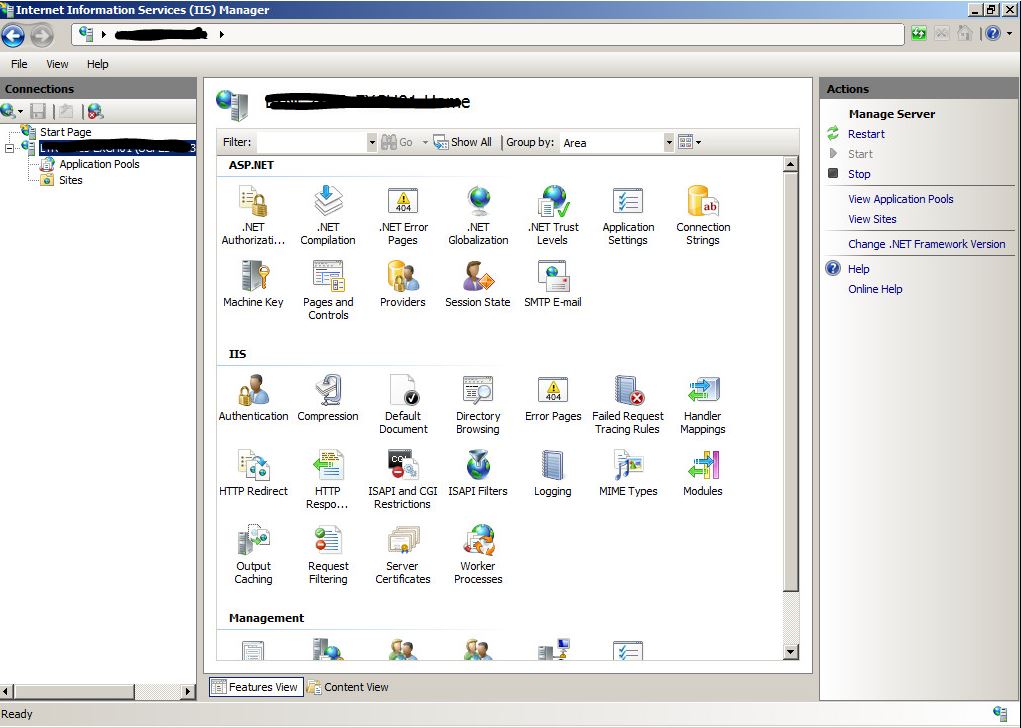Open .NET Trust Levels feature
Image resolution: width=1021 pixels, height=728 pixels.
pyautogui.click(x=553, y=215)
